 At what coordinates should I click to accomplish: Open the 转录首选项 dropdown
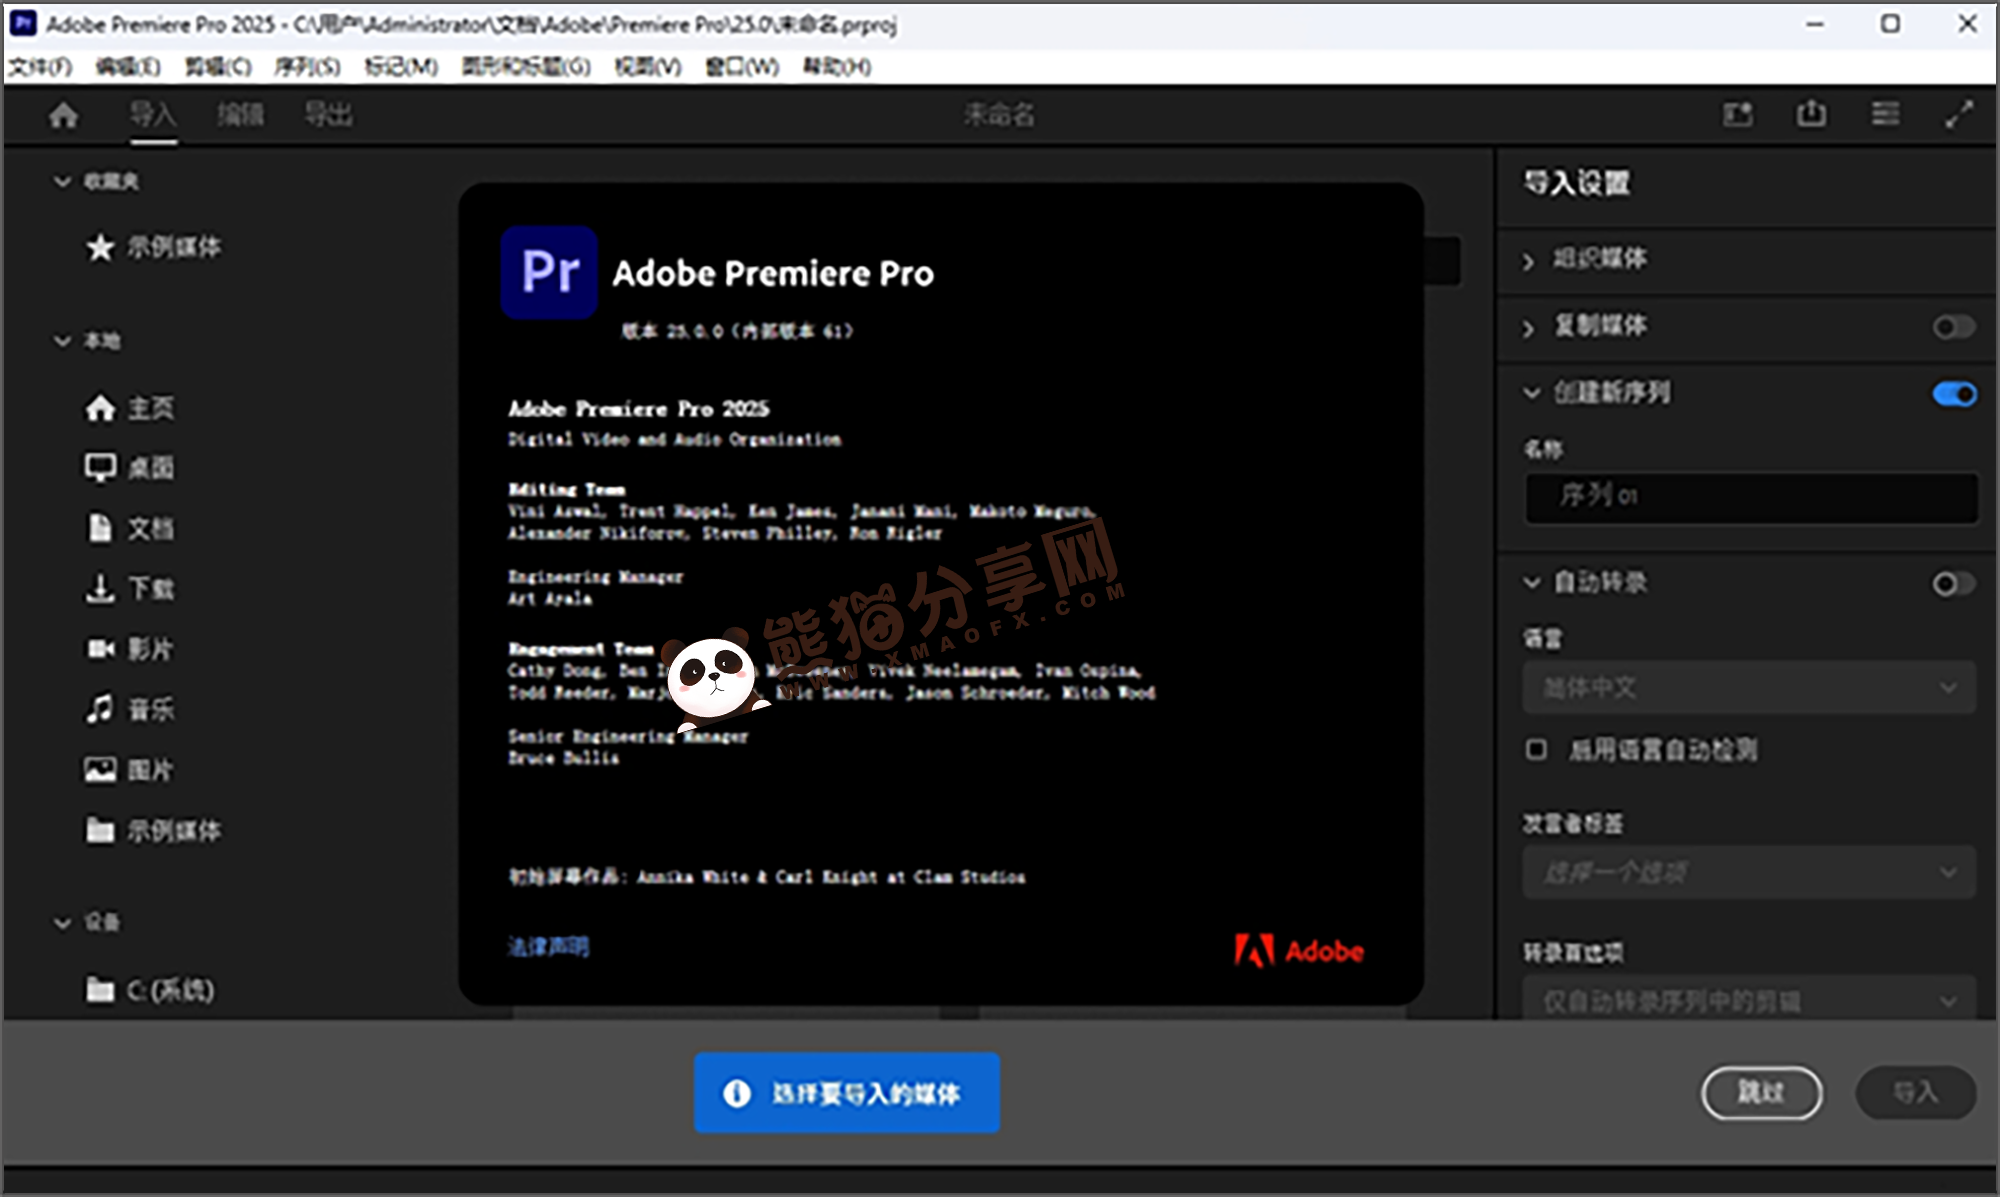(1749, 998)
